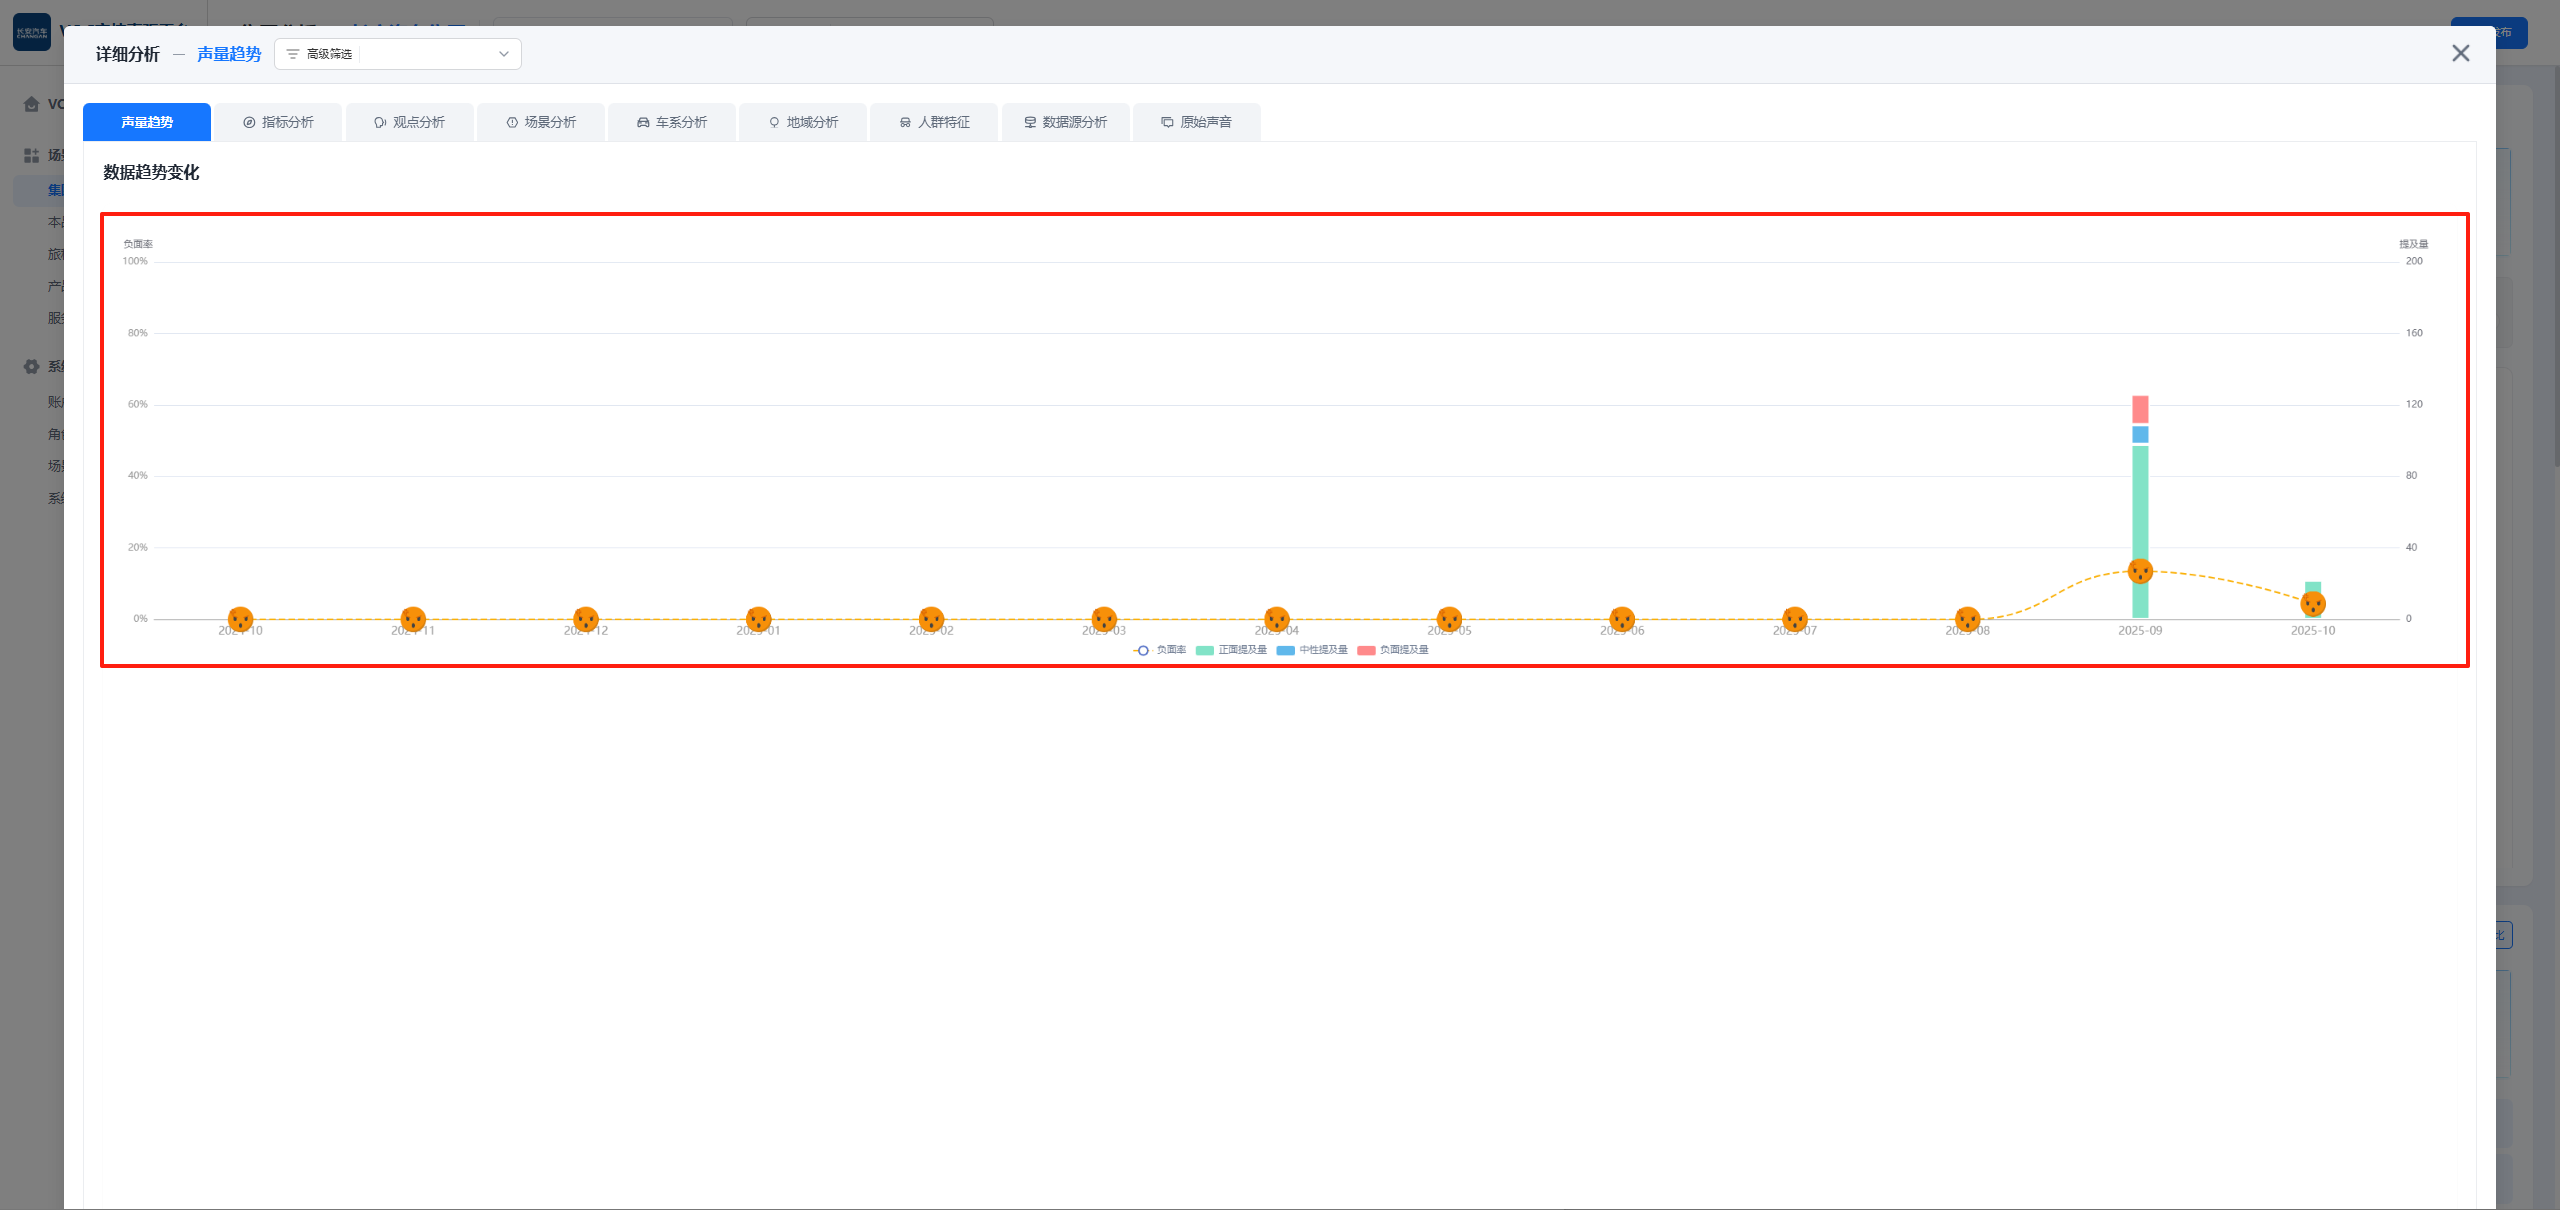
Task: Click the 高级筛选 filter icon
Action: point(293,54)
